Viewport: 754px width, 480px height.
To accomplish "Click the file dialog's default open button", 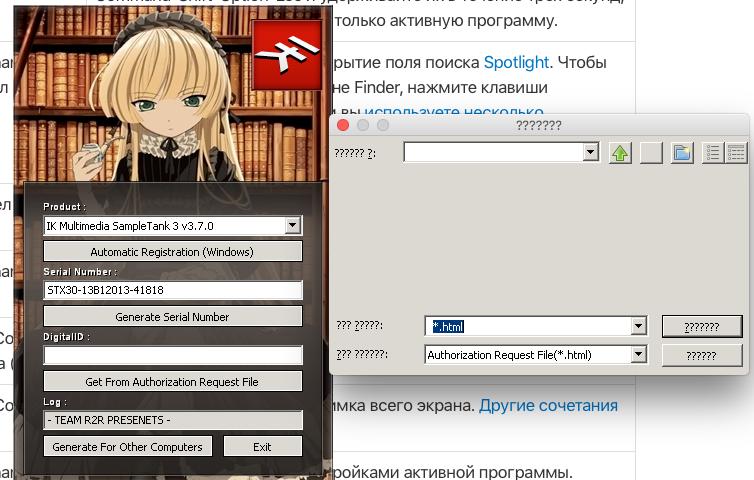I will pos(702,326).
